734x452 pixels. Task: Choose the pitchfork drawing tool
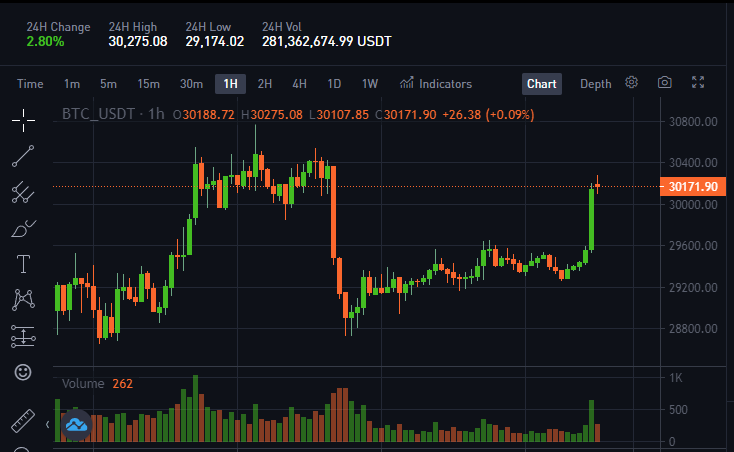[x=23, y=192]
